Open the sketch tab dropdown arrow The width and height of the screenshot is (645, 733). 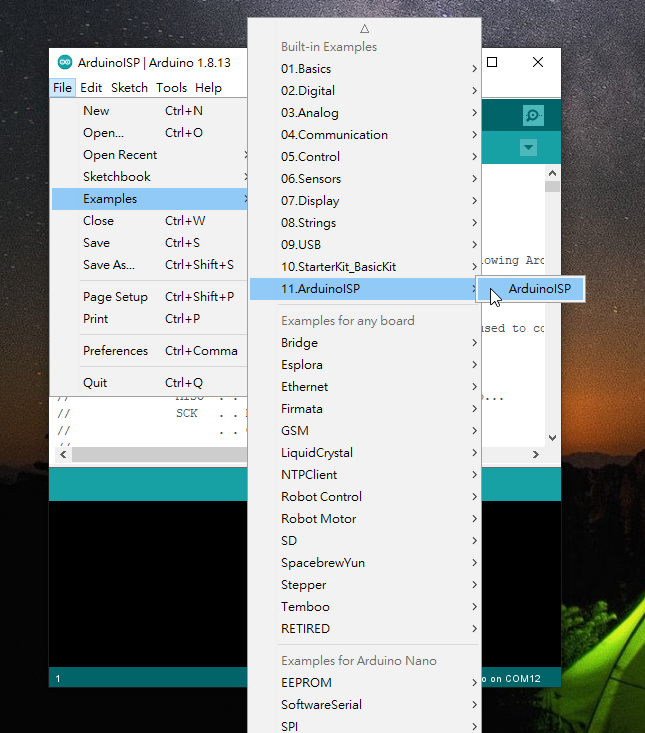click(528, 148)
